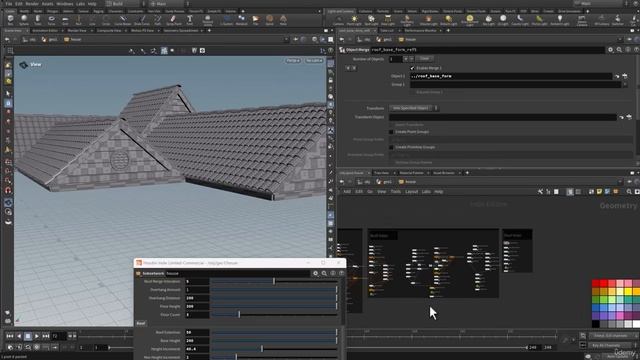Click the search icon in floating Subnetwork window
Screen dimensions: 640x360
click(x=324, y=273)
